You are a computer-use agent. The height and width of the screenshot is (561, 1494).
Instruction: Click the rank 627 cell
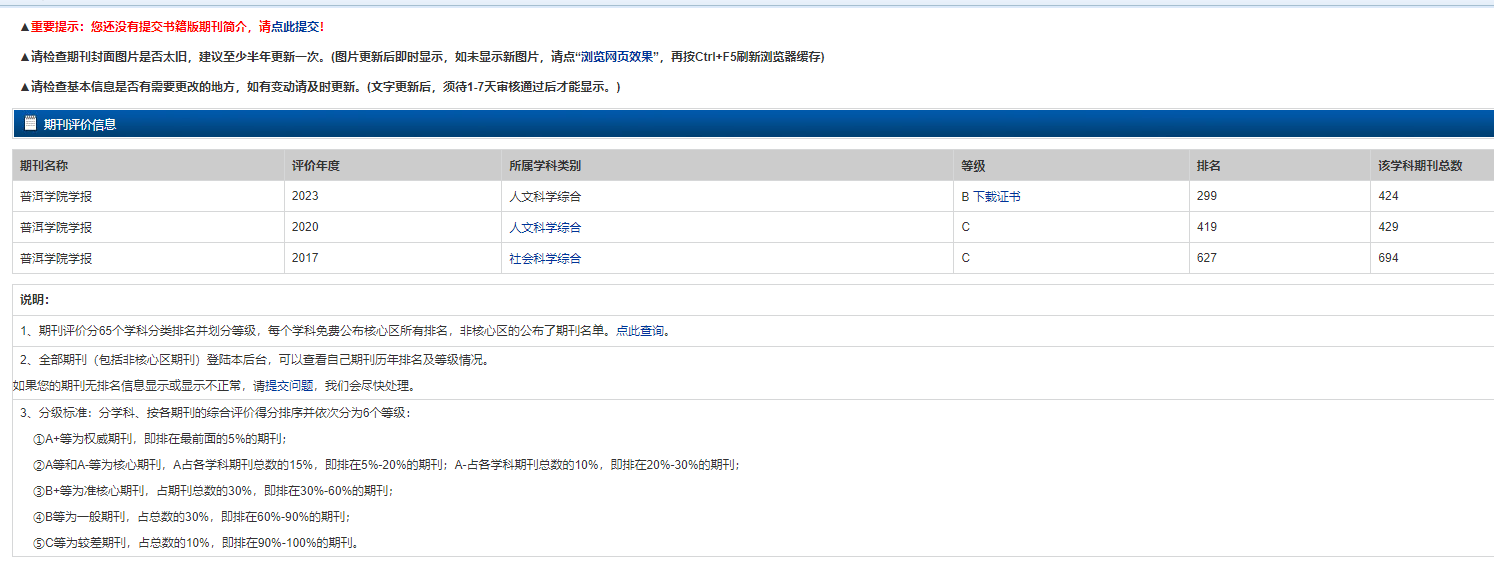[1206, 259]
